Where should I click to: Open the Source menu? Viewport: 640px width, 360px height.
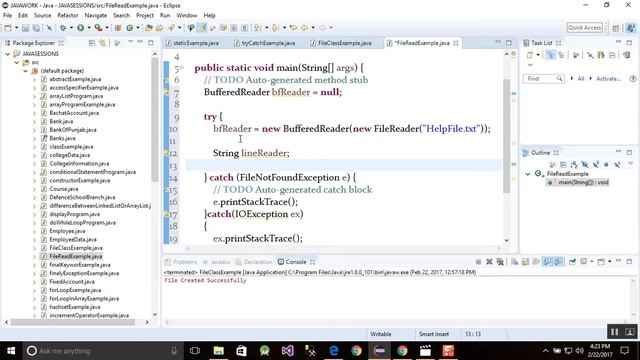42,16
